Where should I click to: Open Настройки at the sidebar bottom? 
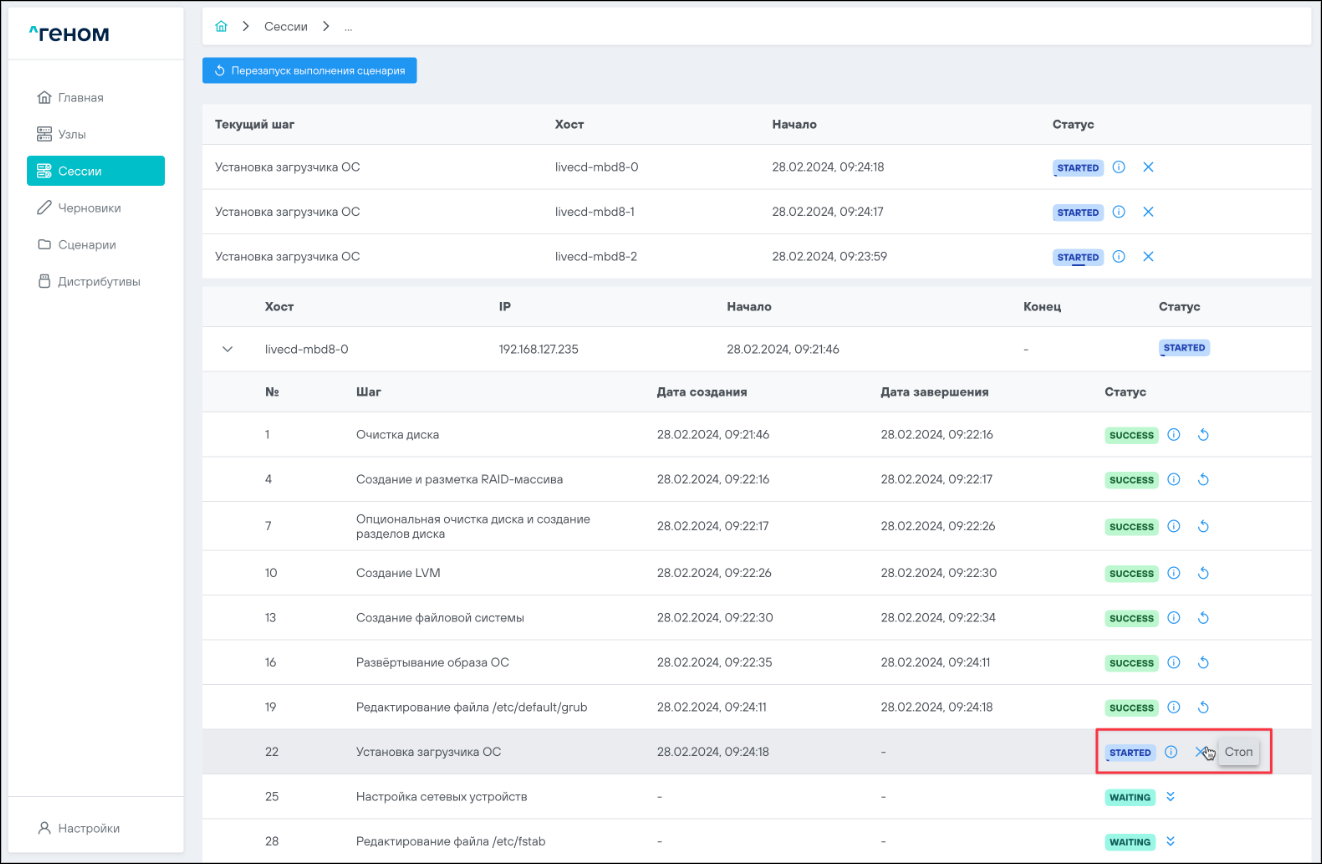click(x=88, y=828)
